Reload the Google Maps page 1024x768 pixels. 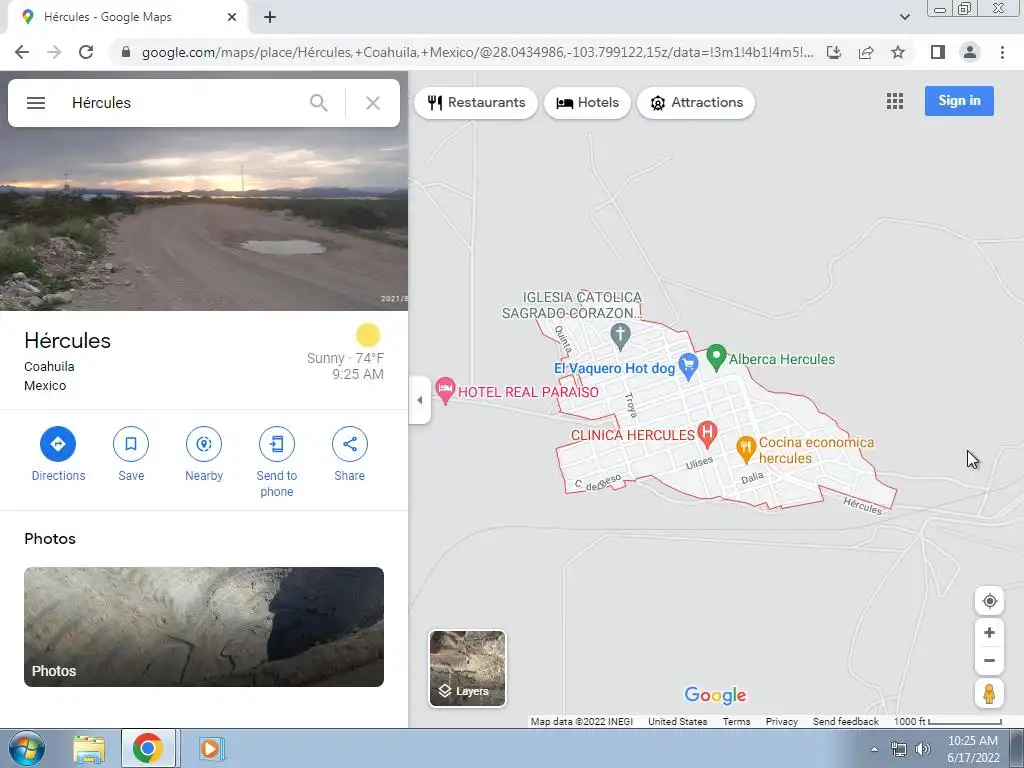click(x=86, y=52)
